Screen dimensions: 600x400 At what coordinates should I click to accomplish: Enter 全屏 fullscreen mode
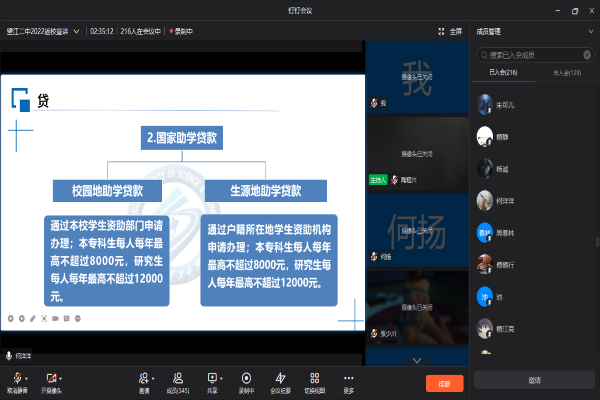coord(450,31)
